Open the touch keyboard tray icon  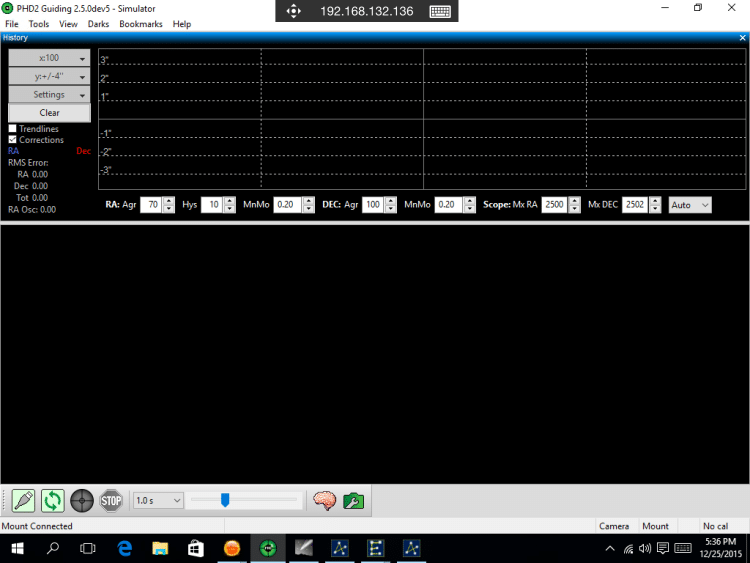tap(683, 549)
